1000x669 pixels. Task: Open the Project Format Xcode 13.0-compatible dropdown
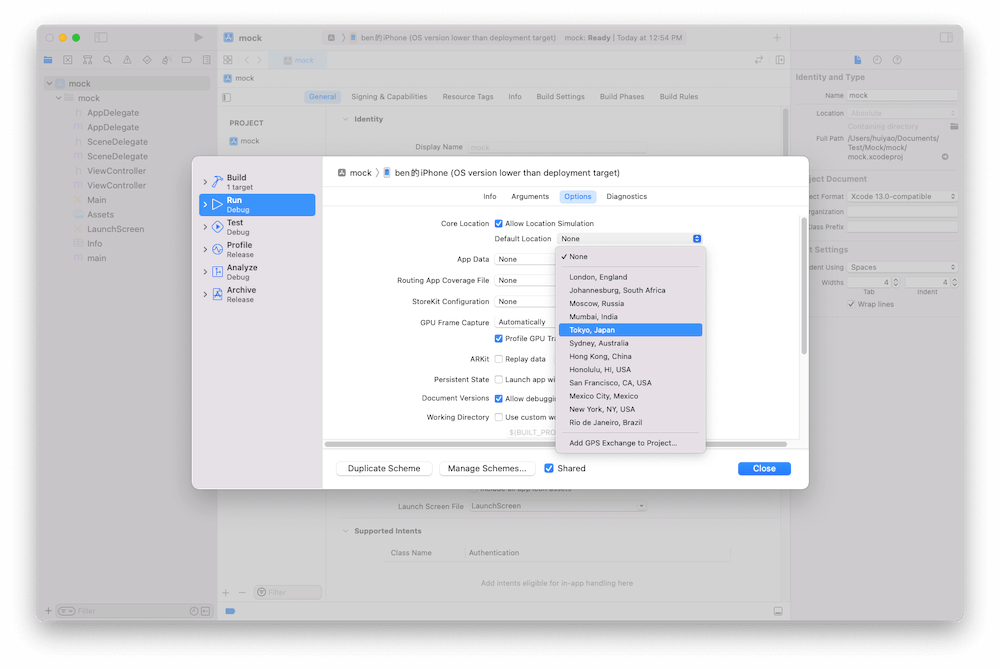902,196
